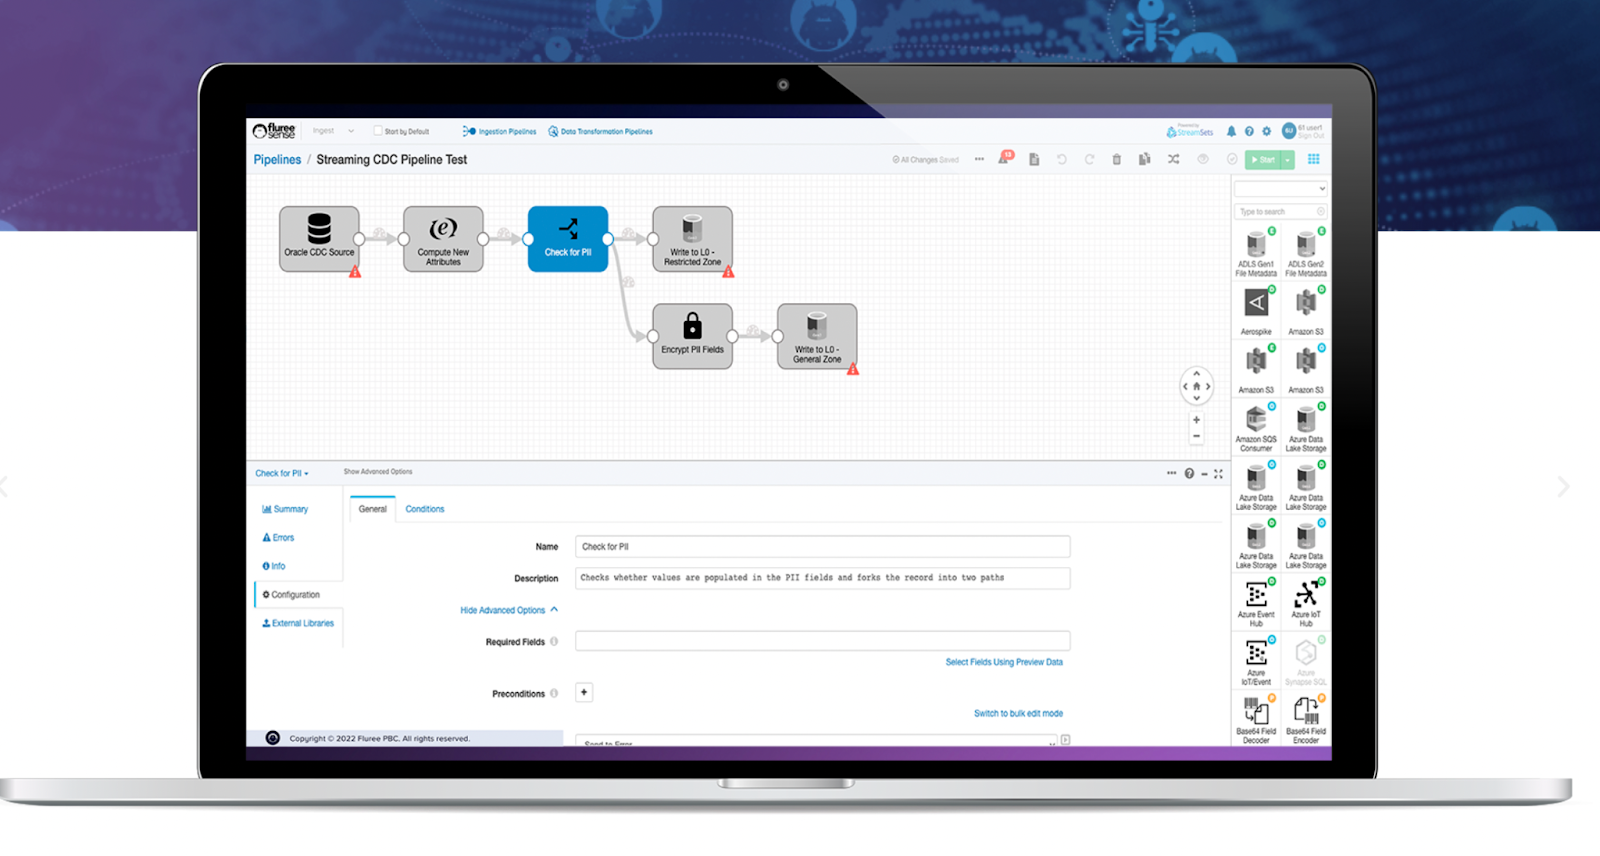Open the Summary section

[285, 509]
